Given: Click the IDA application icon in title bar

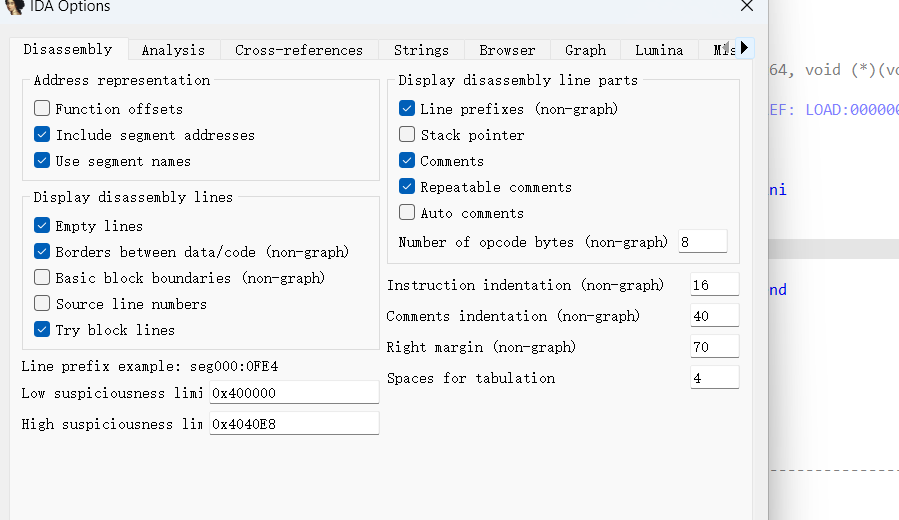Looking at the screenshot, I should (x=15, y=6).
